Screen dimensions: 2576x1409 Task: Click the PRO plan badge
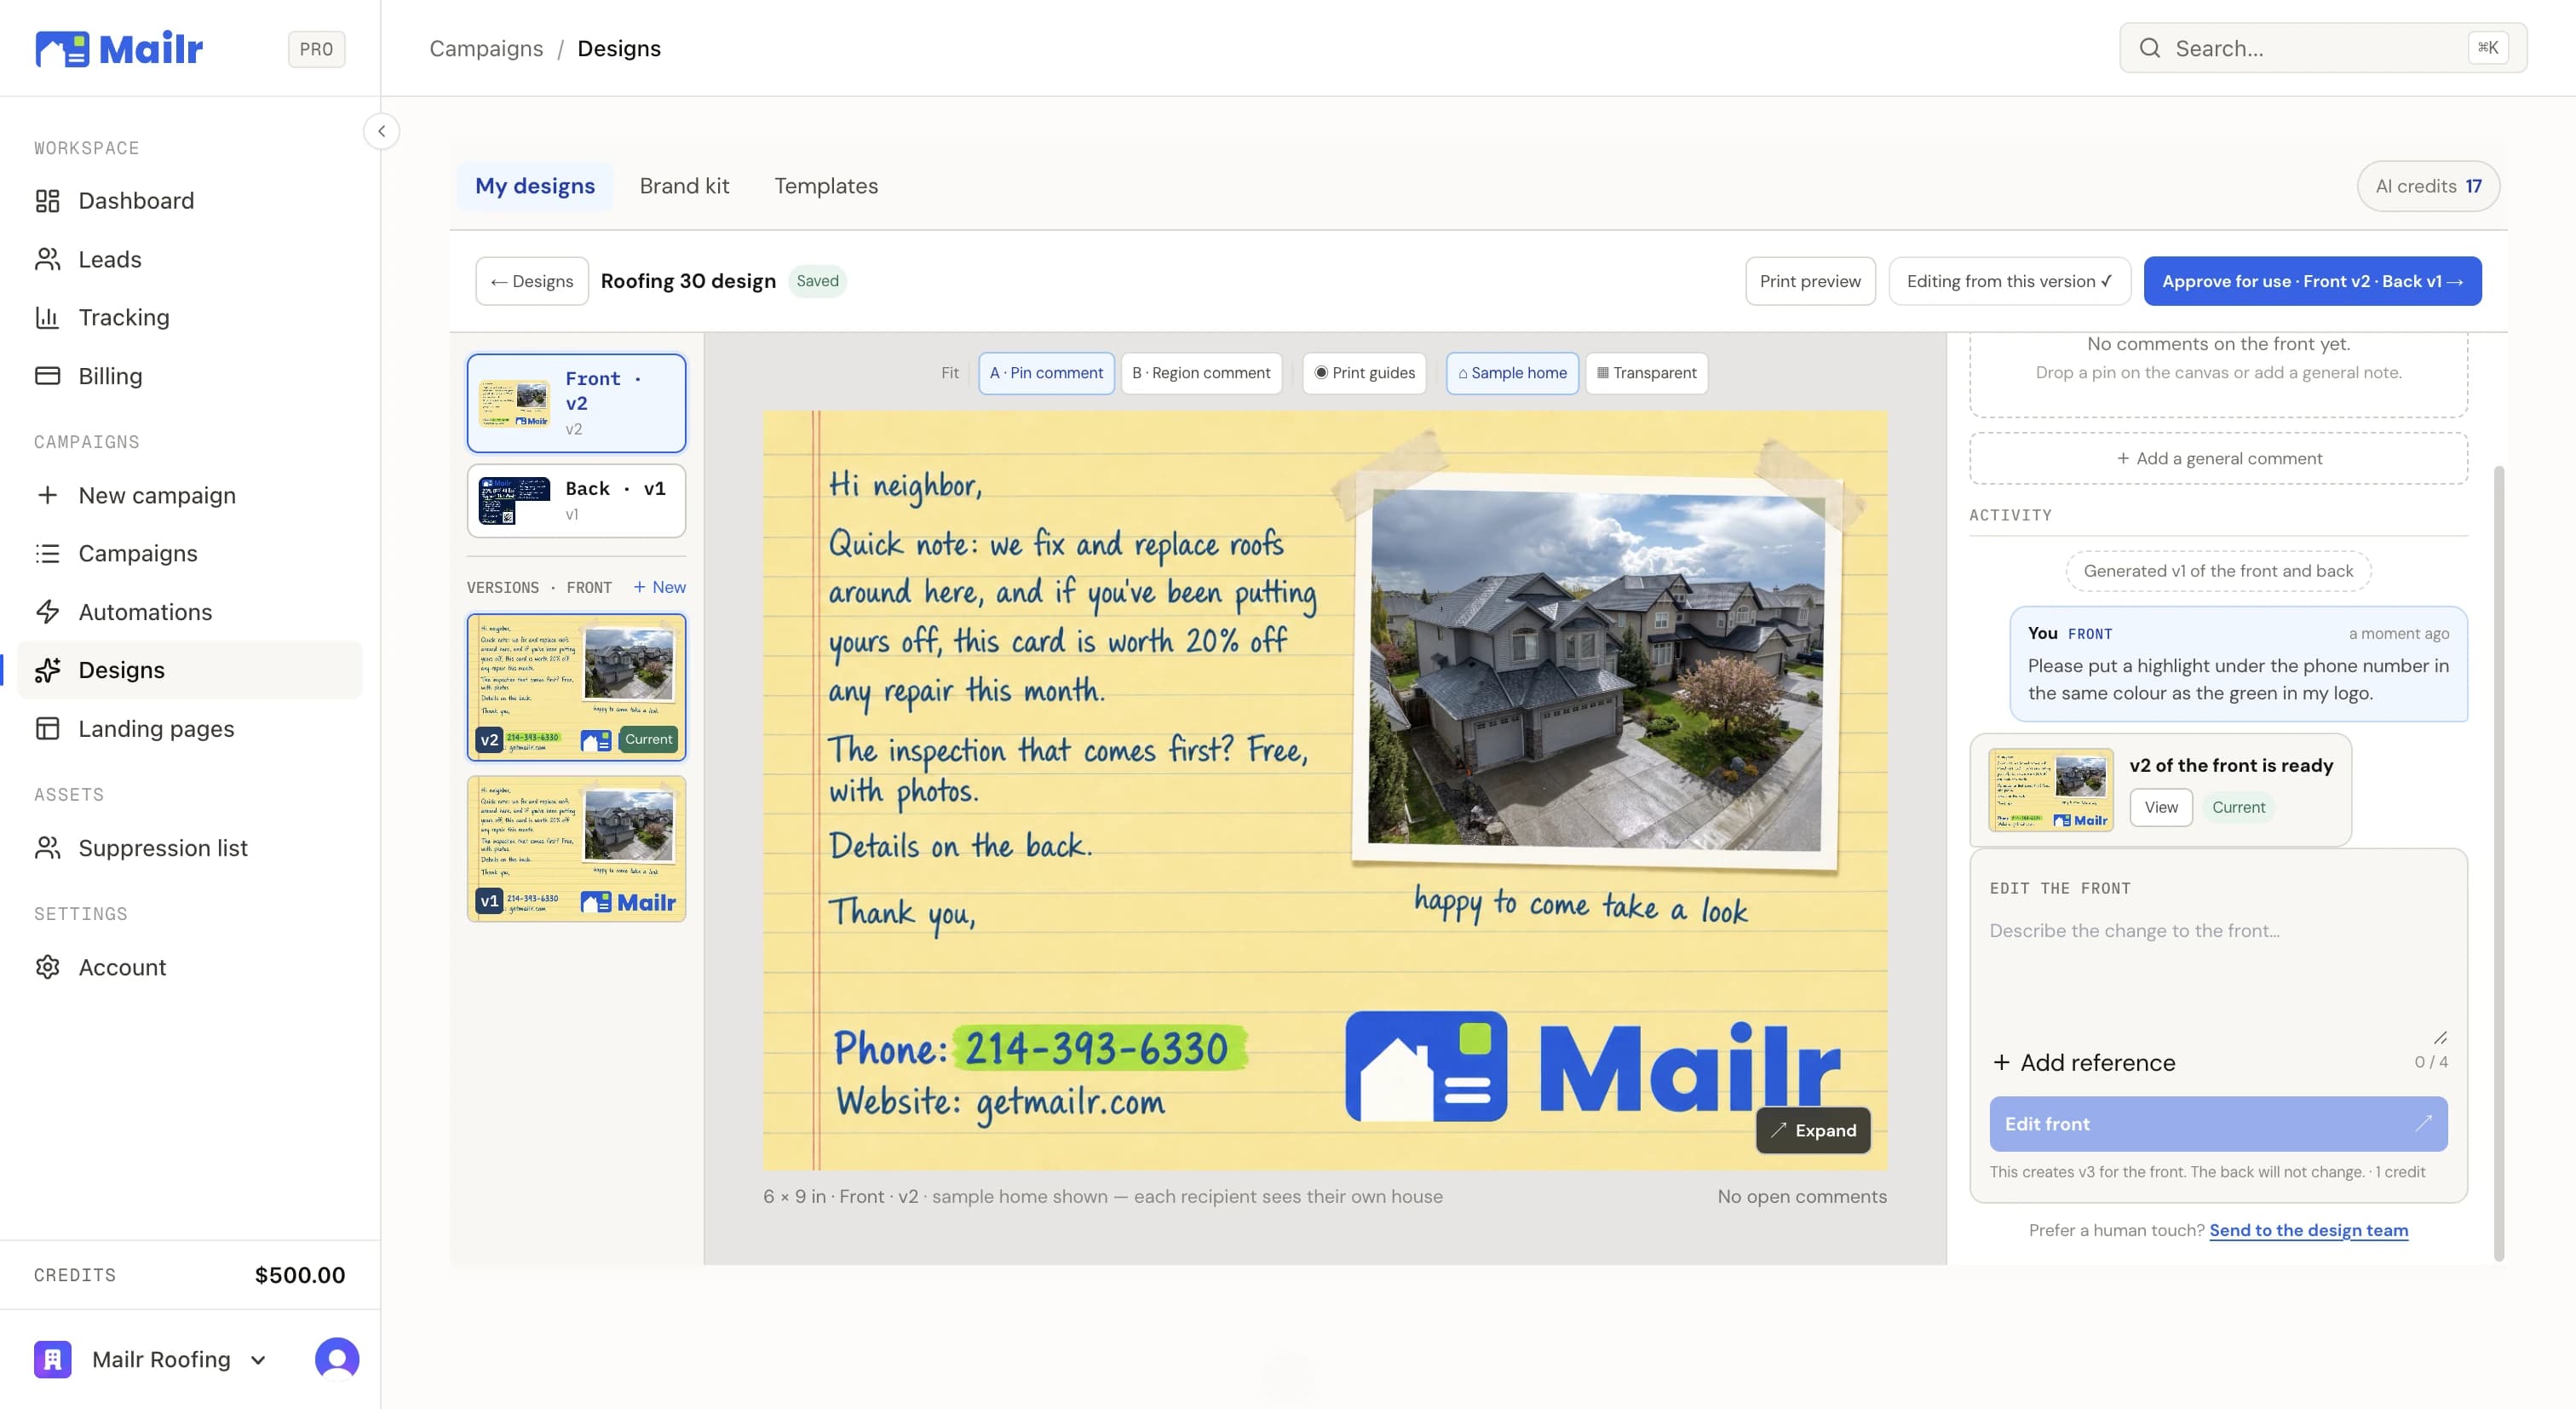[317, 49]
